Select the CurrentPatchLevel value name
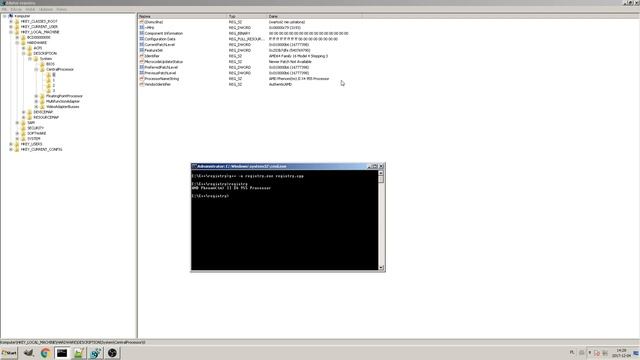Viewport: 640px width, 360px height. 160,44
